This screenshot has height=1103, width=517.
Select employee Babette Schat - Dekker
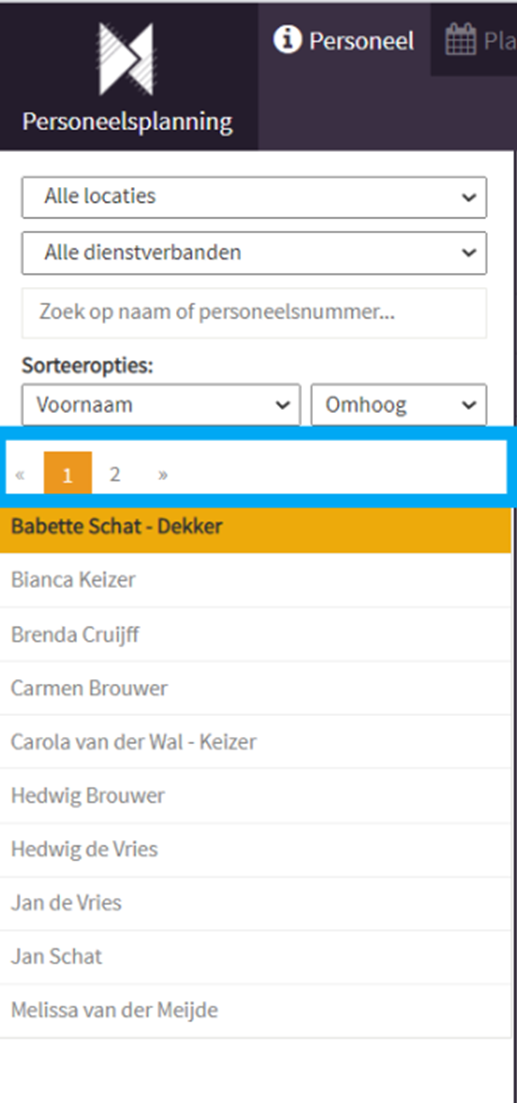click(255, 526)
